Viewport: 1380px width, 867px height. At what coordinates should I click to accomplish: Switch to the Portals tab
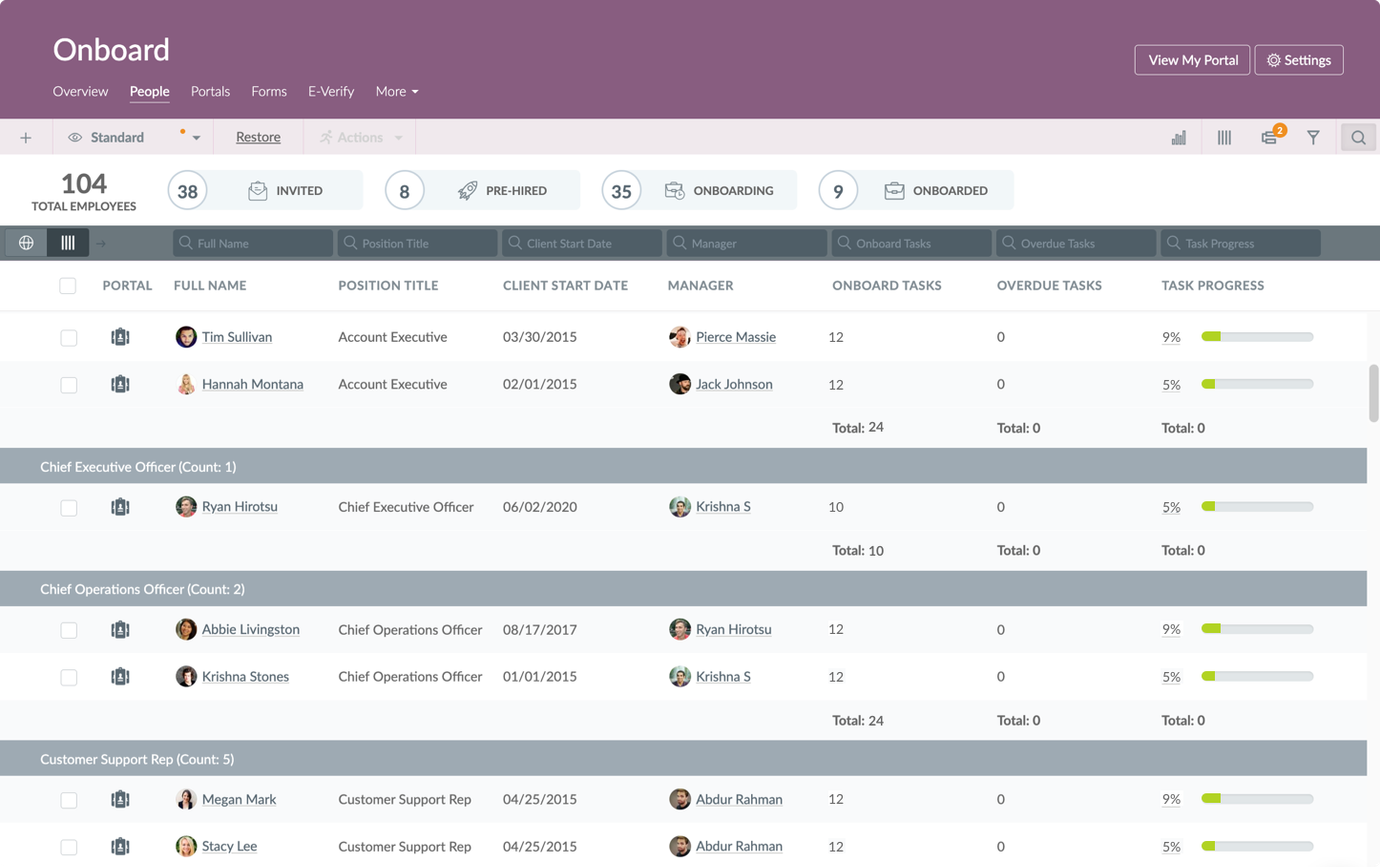click(x=210, y=91)
